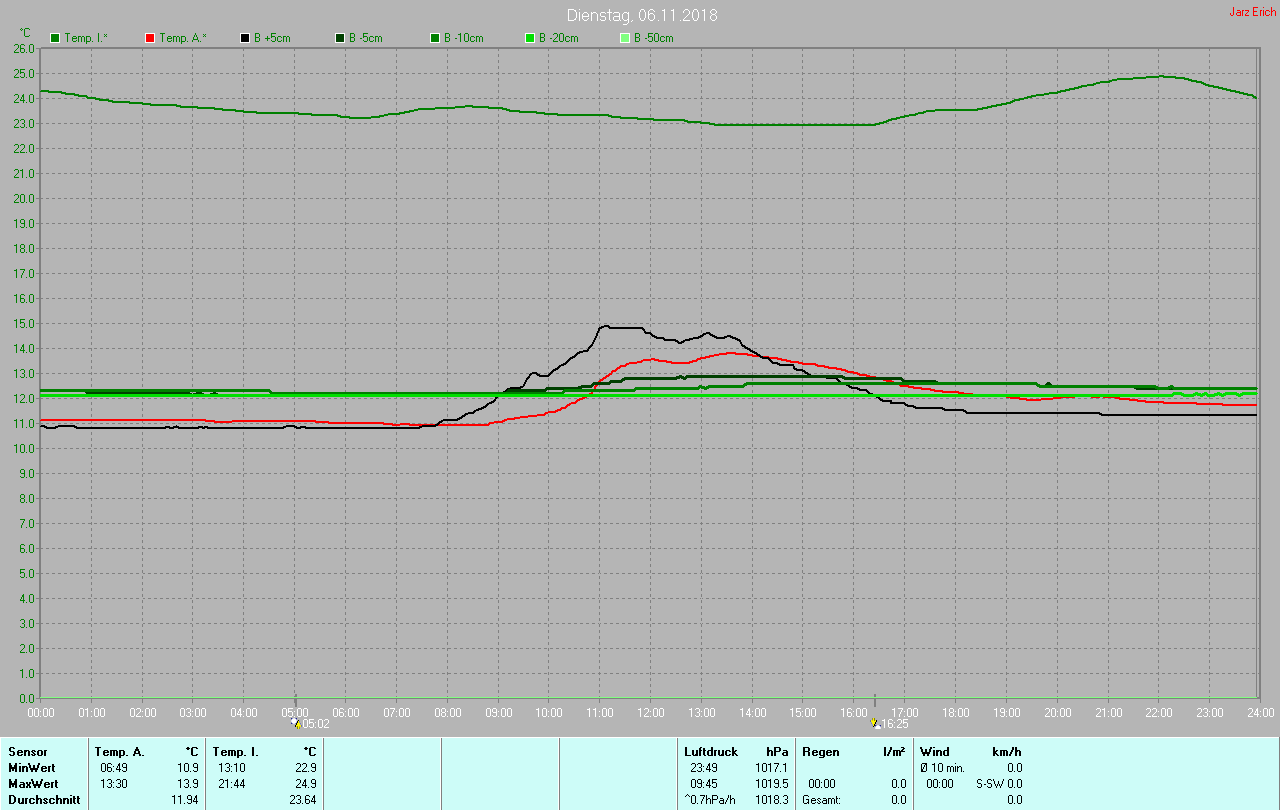The image size is (1280, 810).
Task: Click the MaxWert row label
Action: (32, 783)
